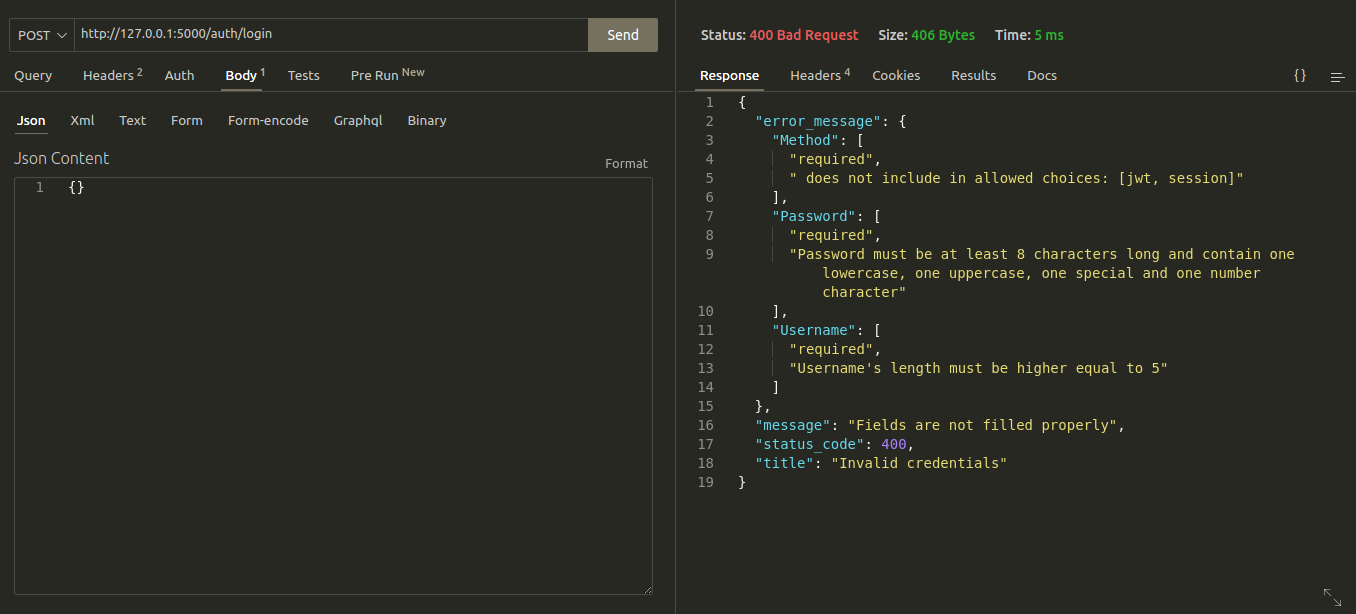Image resolution: width=1356 pixels, height=614 pixels.
Task: Click the request URL field
Action: click(x=331, y=34)
